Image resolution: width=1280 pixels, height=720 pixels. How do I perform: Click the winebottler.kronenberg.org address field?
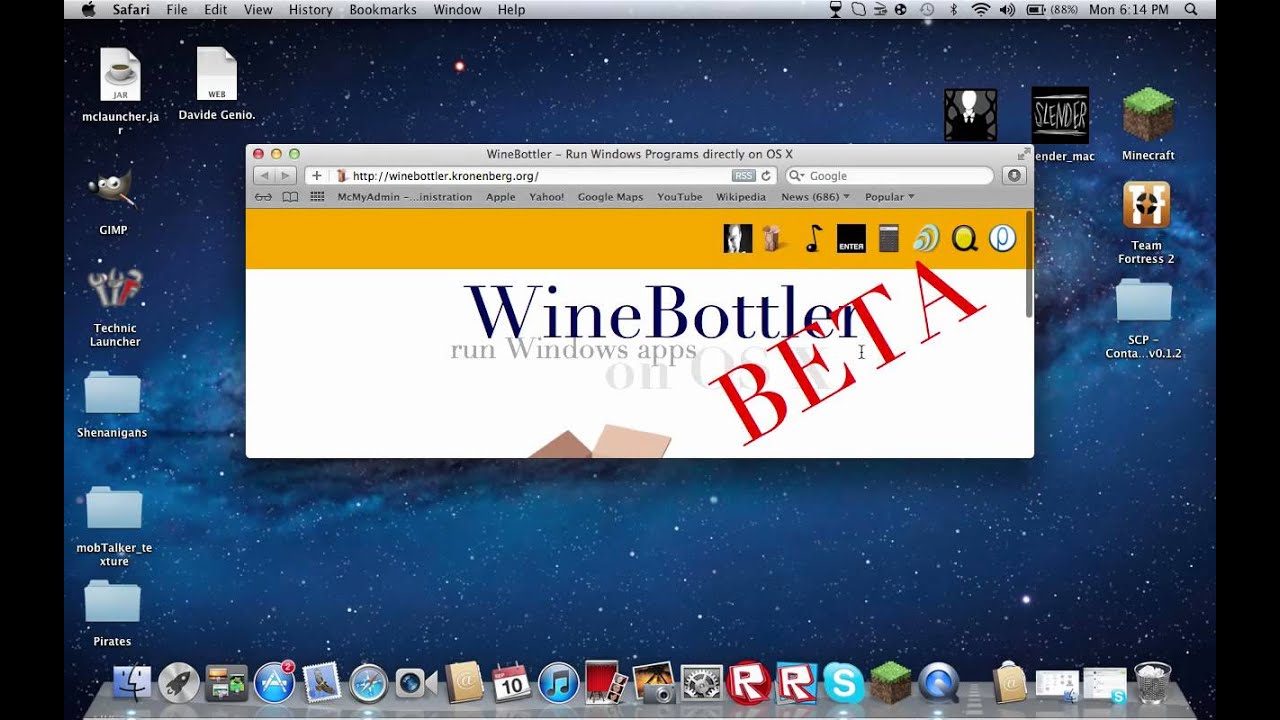point(555,176)
